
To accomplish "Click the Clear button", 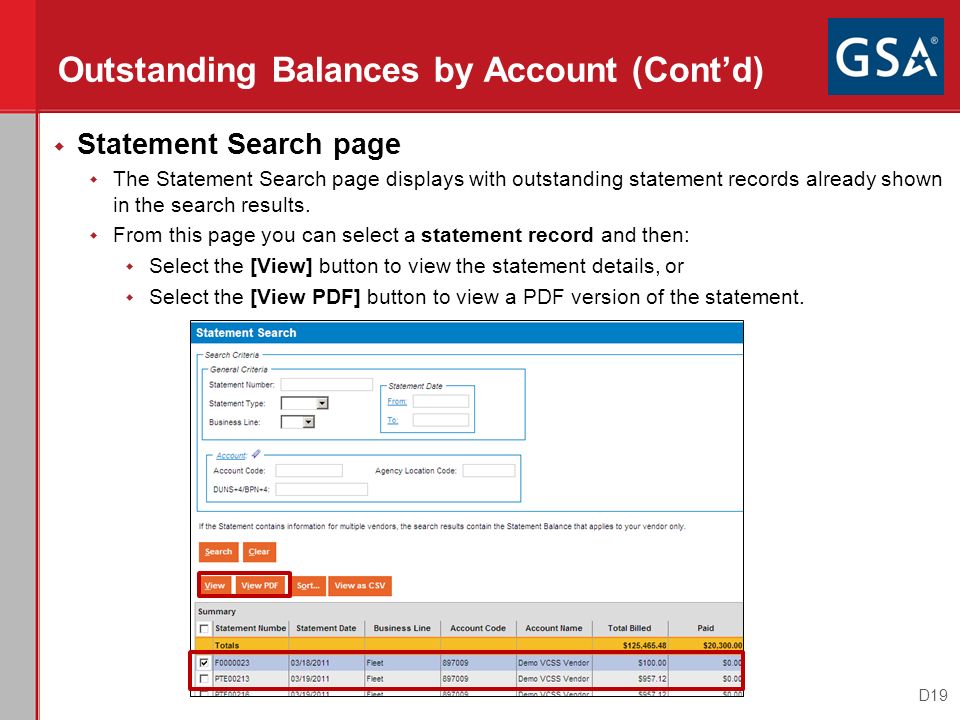I will click(x=259, y=552).
